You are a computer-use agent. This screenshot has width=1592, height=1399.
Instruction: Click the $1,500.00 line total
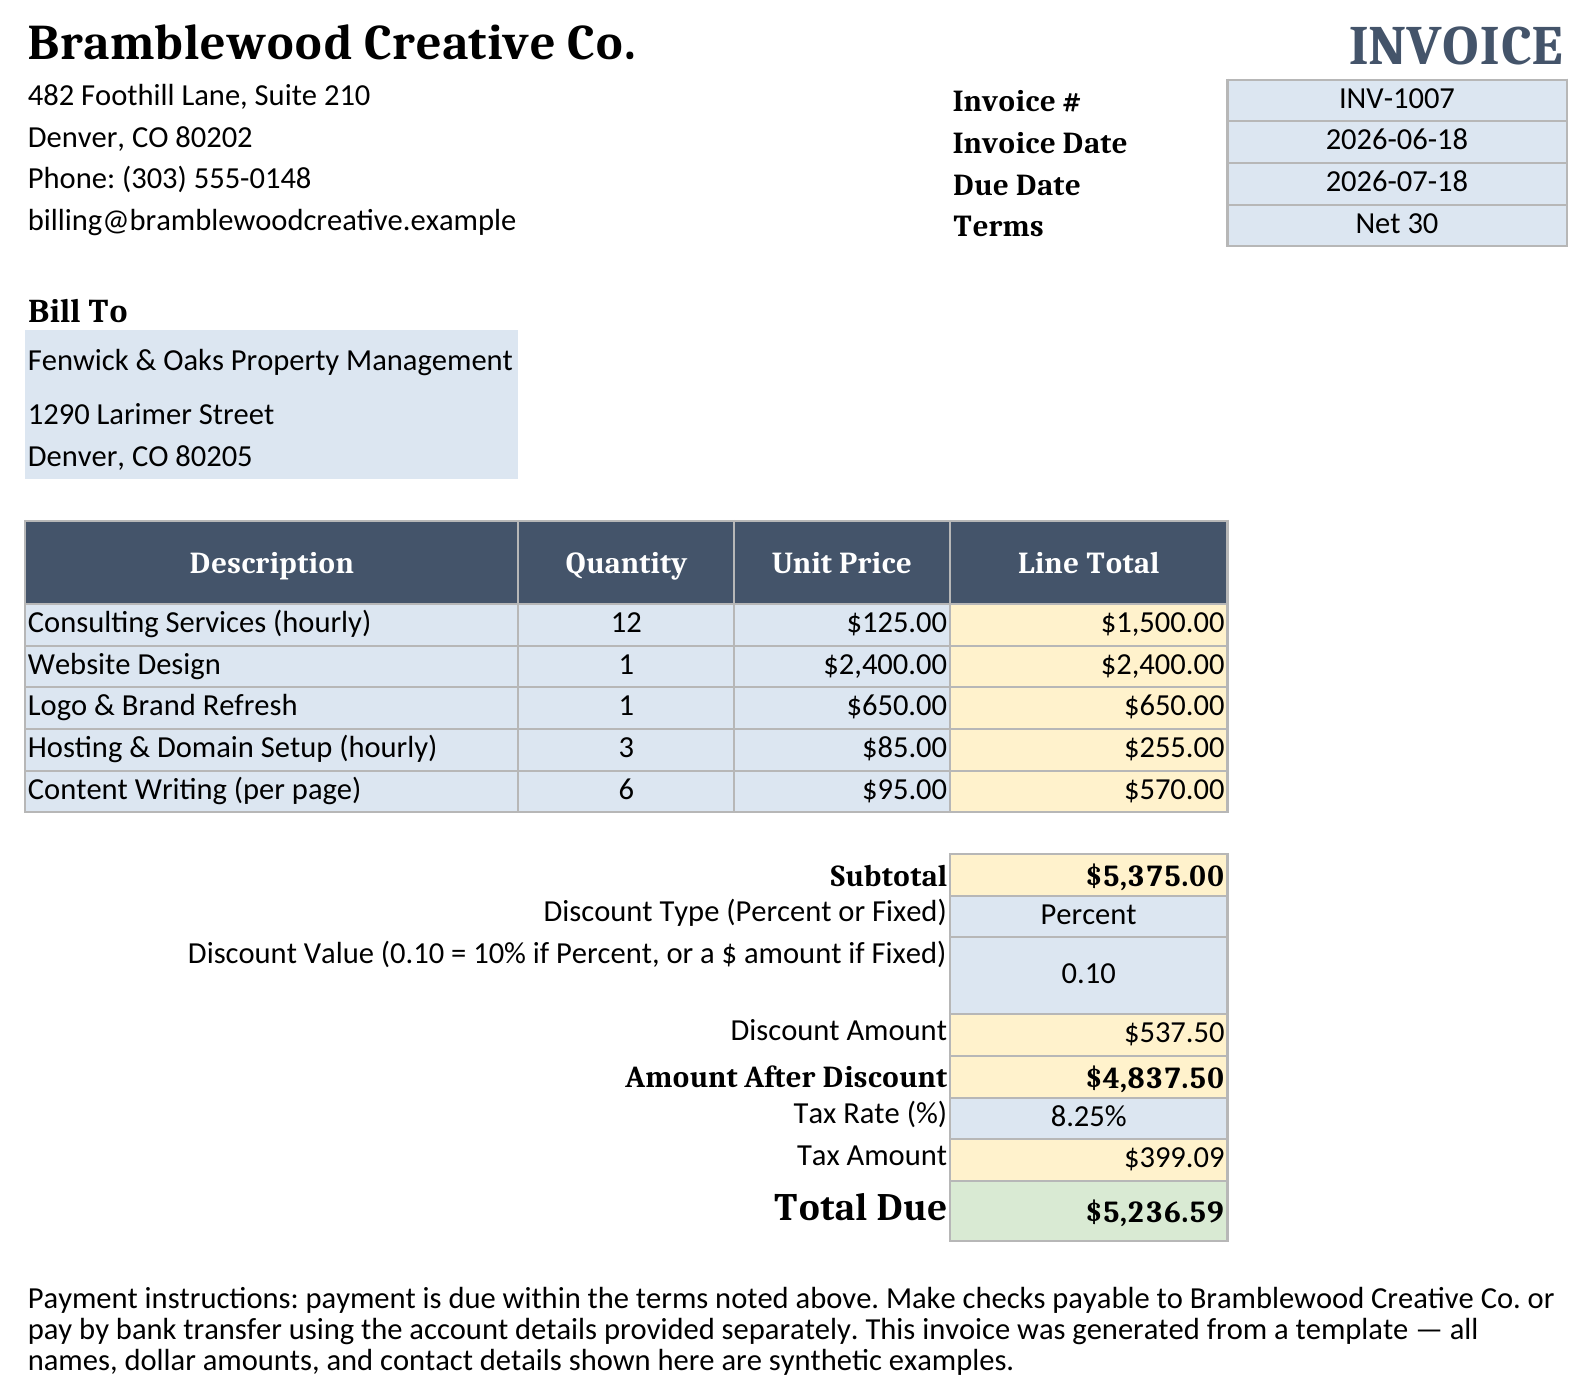tap(1088, 624)
